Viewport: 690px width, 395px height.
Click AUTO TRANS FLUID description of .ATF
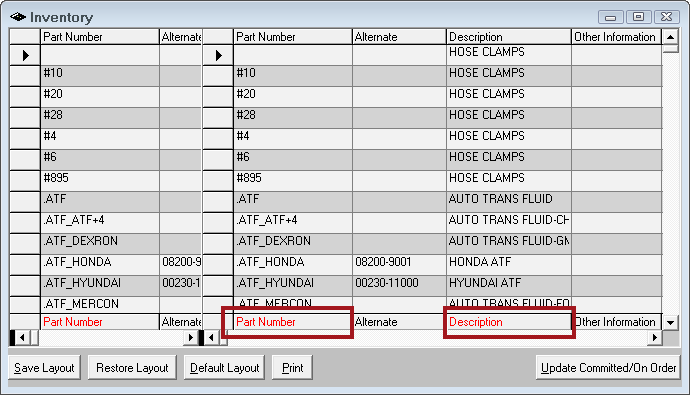pos(509,202)
